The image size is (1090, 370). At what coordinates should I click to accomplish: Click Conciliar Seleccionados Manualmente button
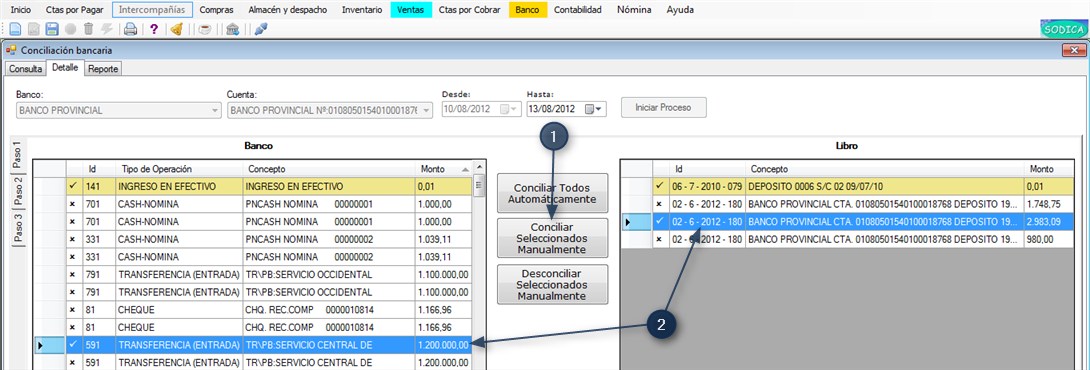(553, 239)
